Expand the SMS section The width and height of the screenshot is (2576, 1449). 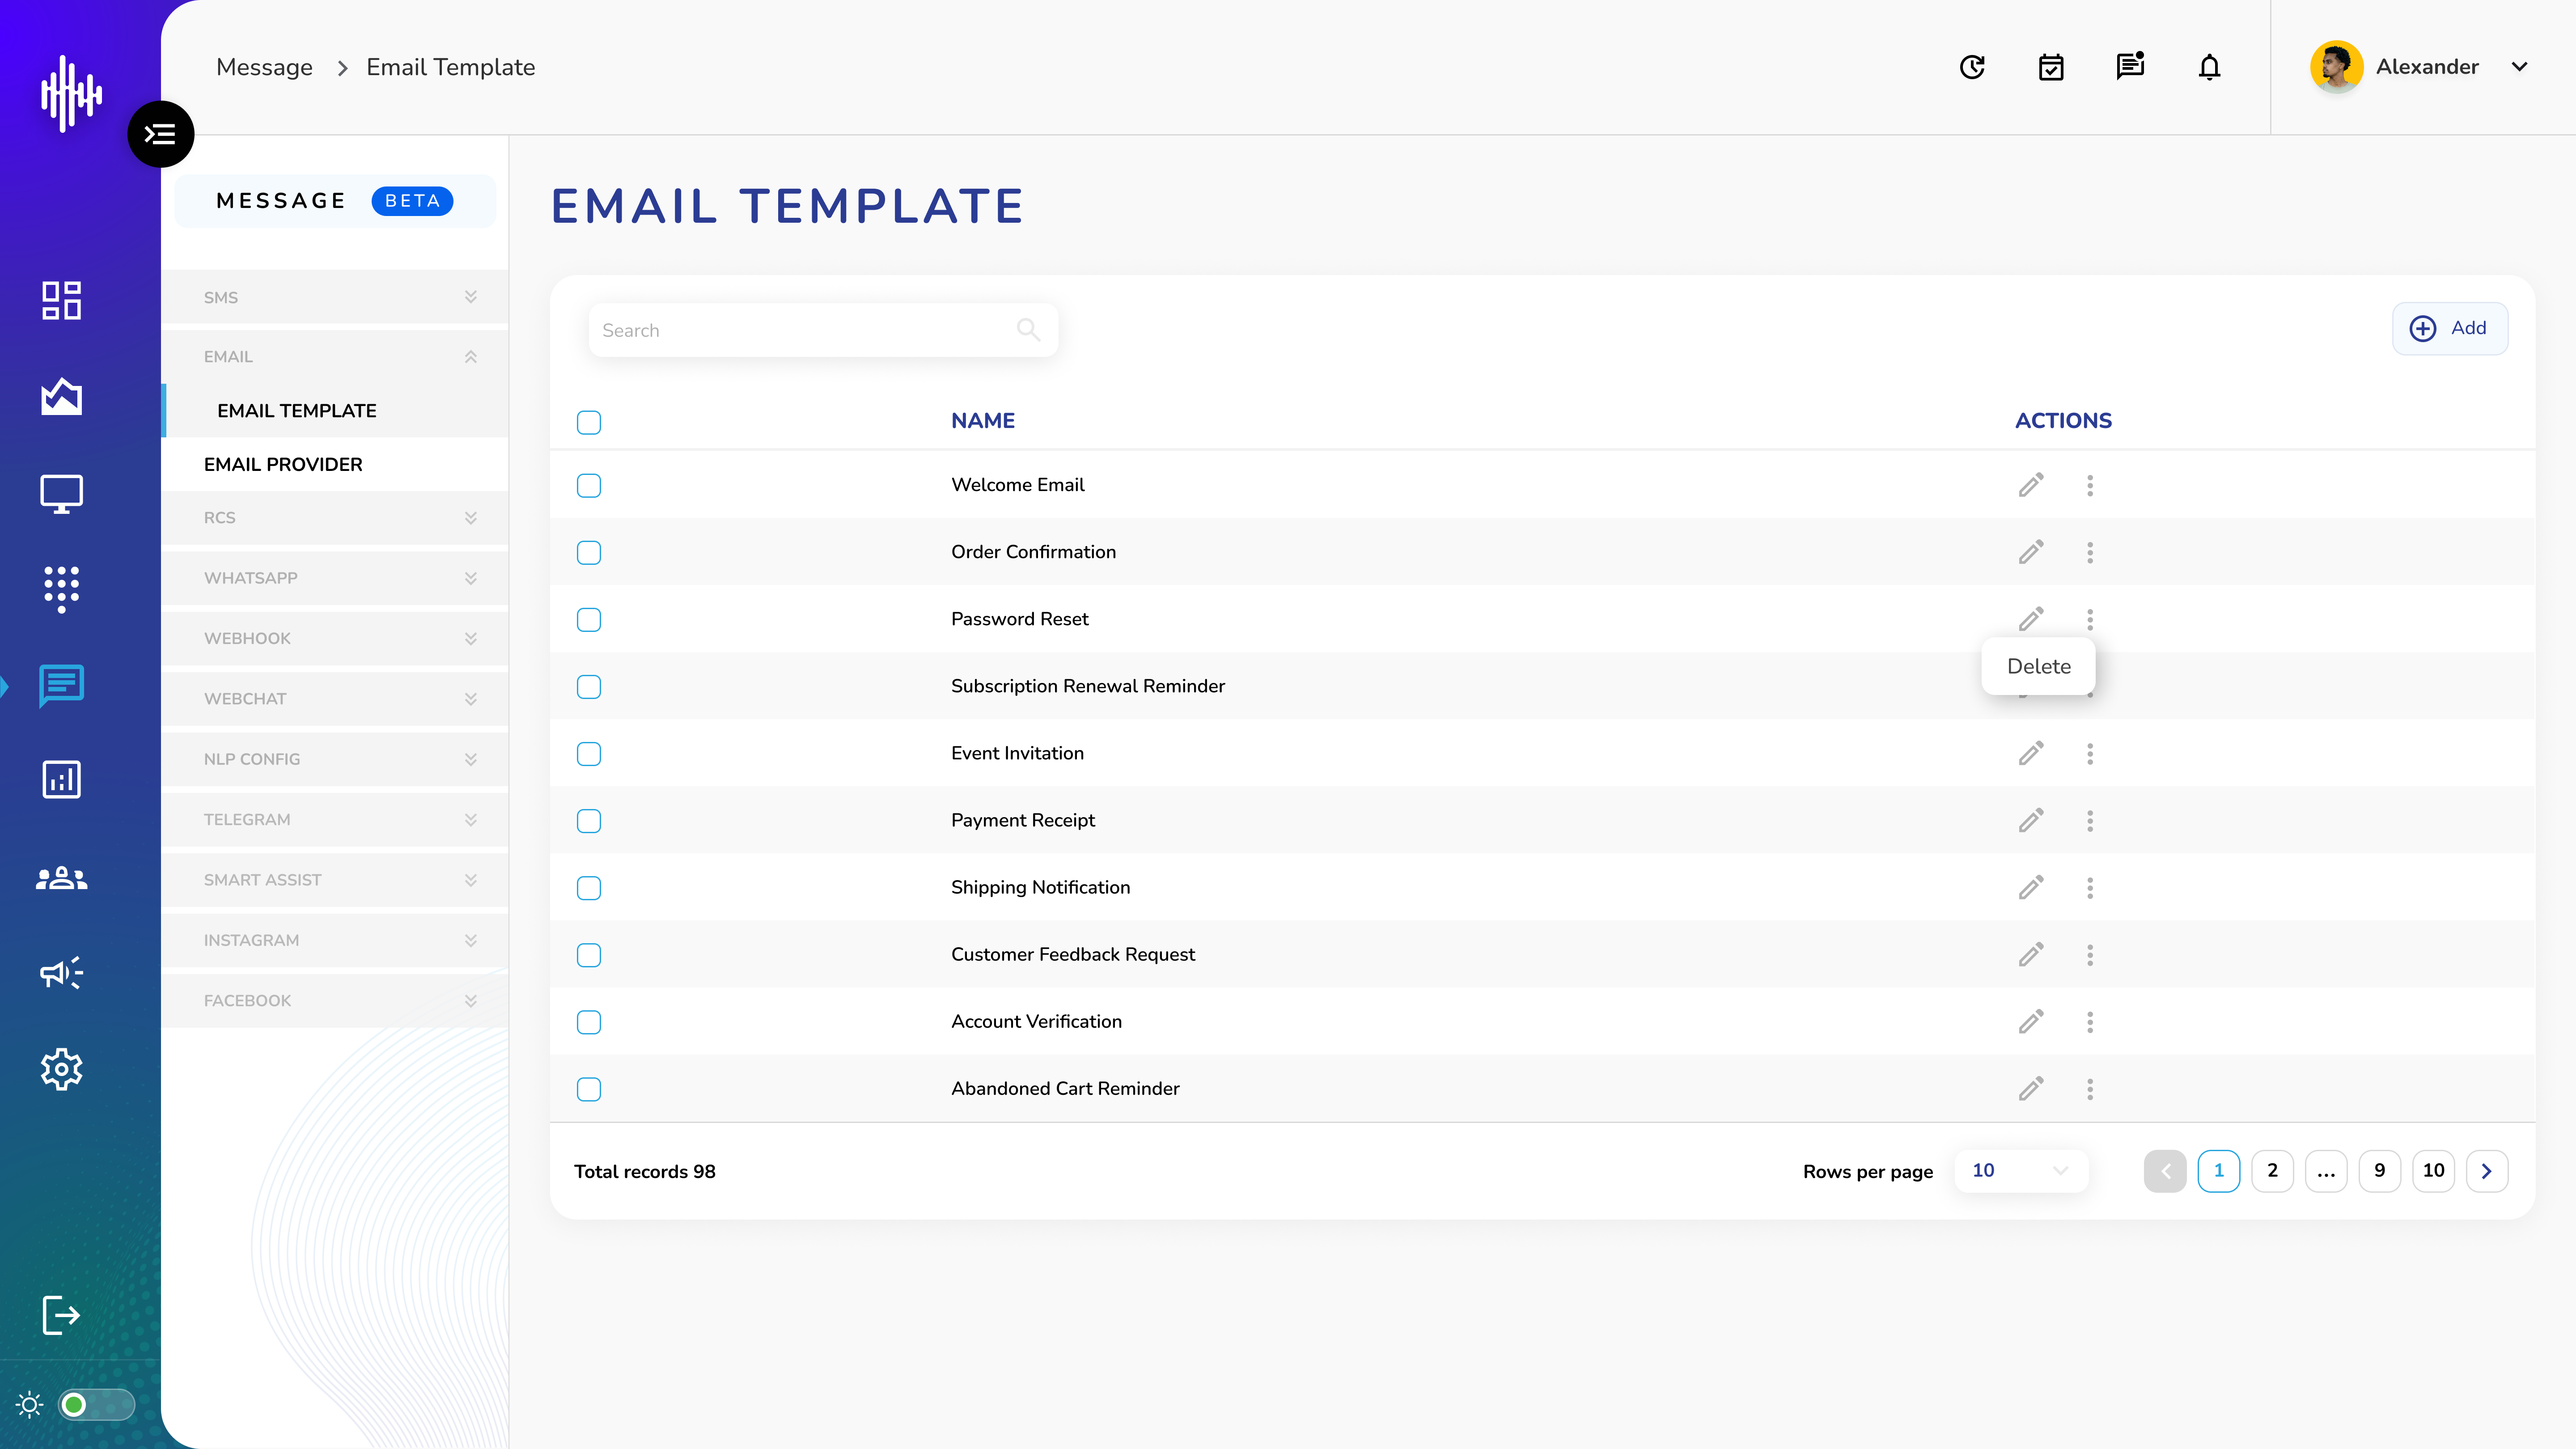[334, 297]
